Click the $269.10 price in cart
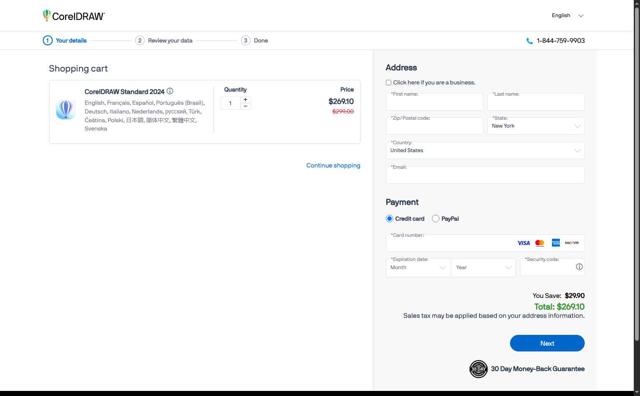Viewport: 640px width, 396px height. [341, 101]
